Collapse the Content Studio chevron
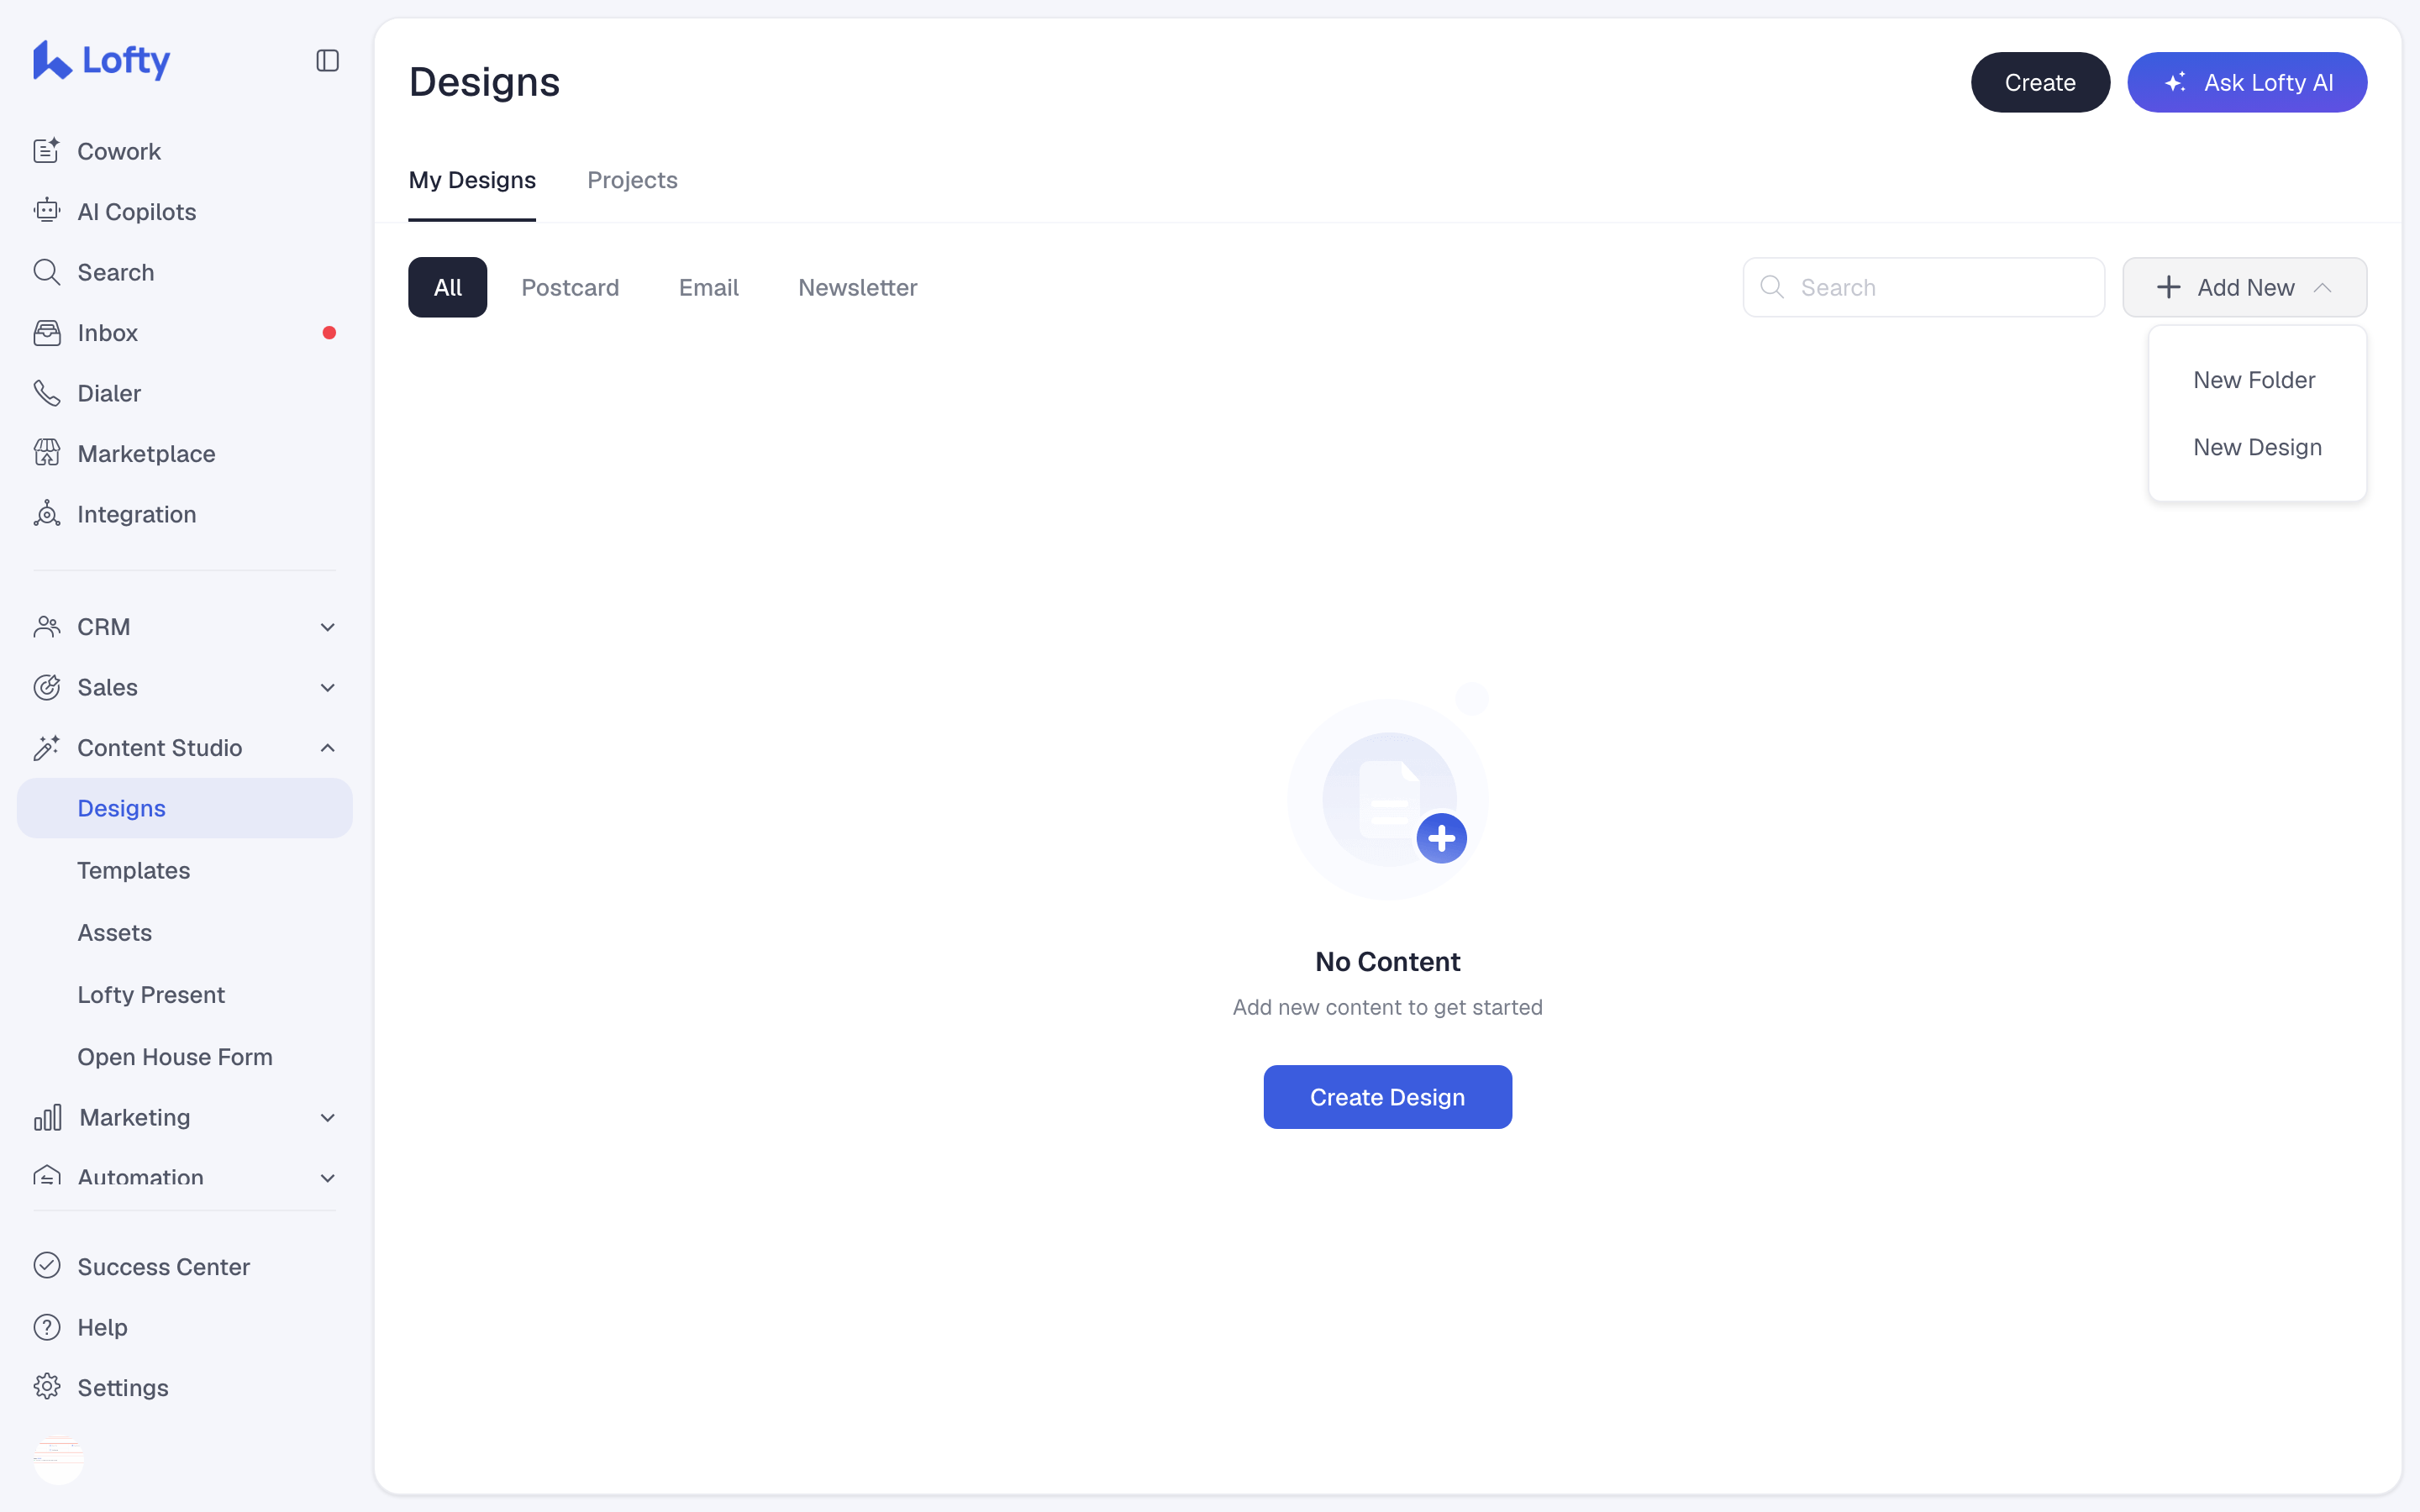This screenshot has width=2420, height=1512. pos(327,748)
